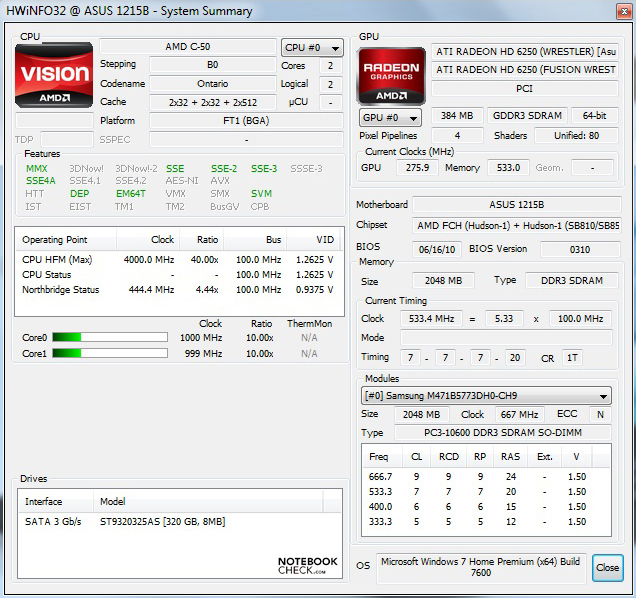The width and height of the screenshot is (636, 598).
Task: Click the BIOS Version 0310 field
Action: 580,250
